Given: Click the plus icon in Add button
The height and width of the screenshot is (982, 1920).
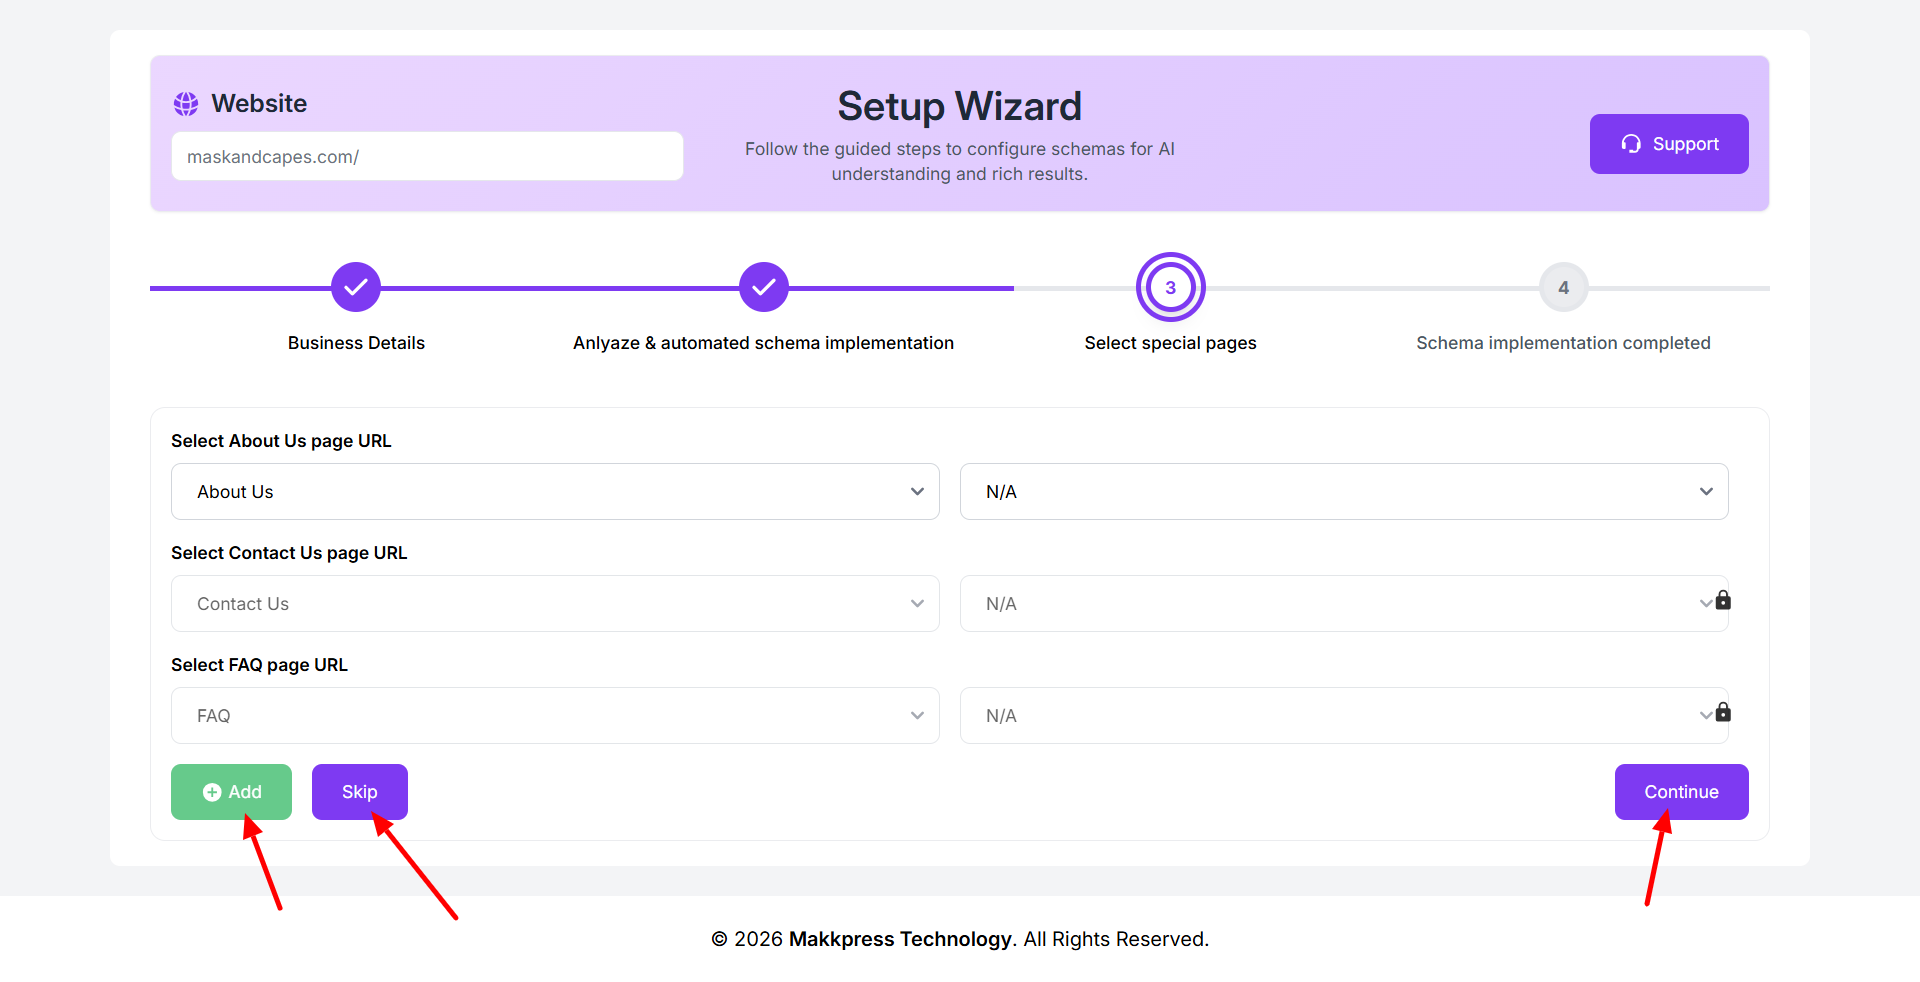Looking at the screenshot, I should (x=212, y=792).
